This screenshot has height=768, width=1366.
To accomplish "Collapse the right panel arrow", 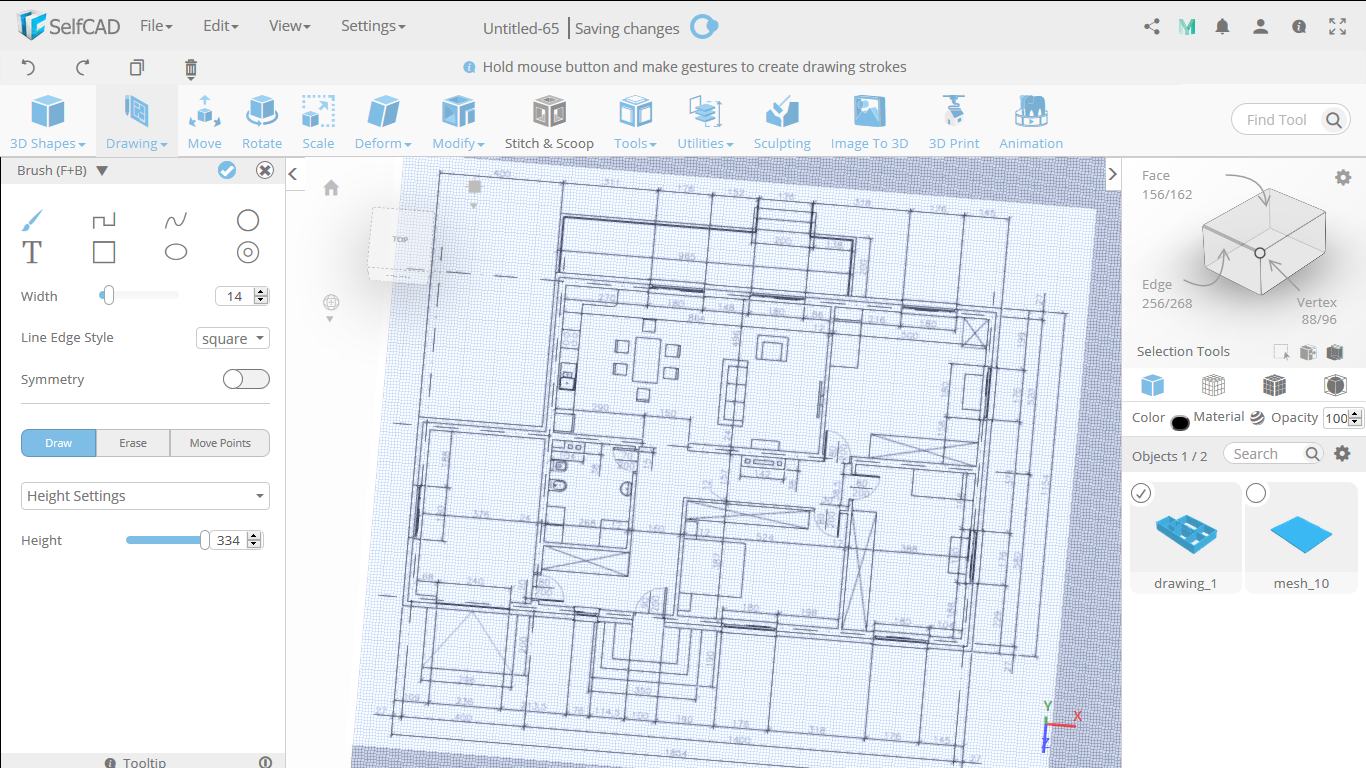I will tap(1113, 174).
